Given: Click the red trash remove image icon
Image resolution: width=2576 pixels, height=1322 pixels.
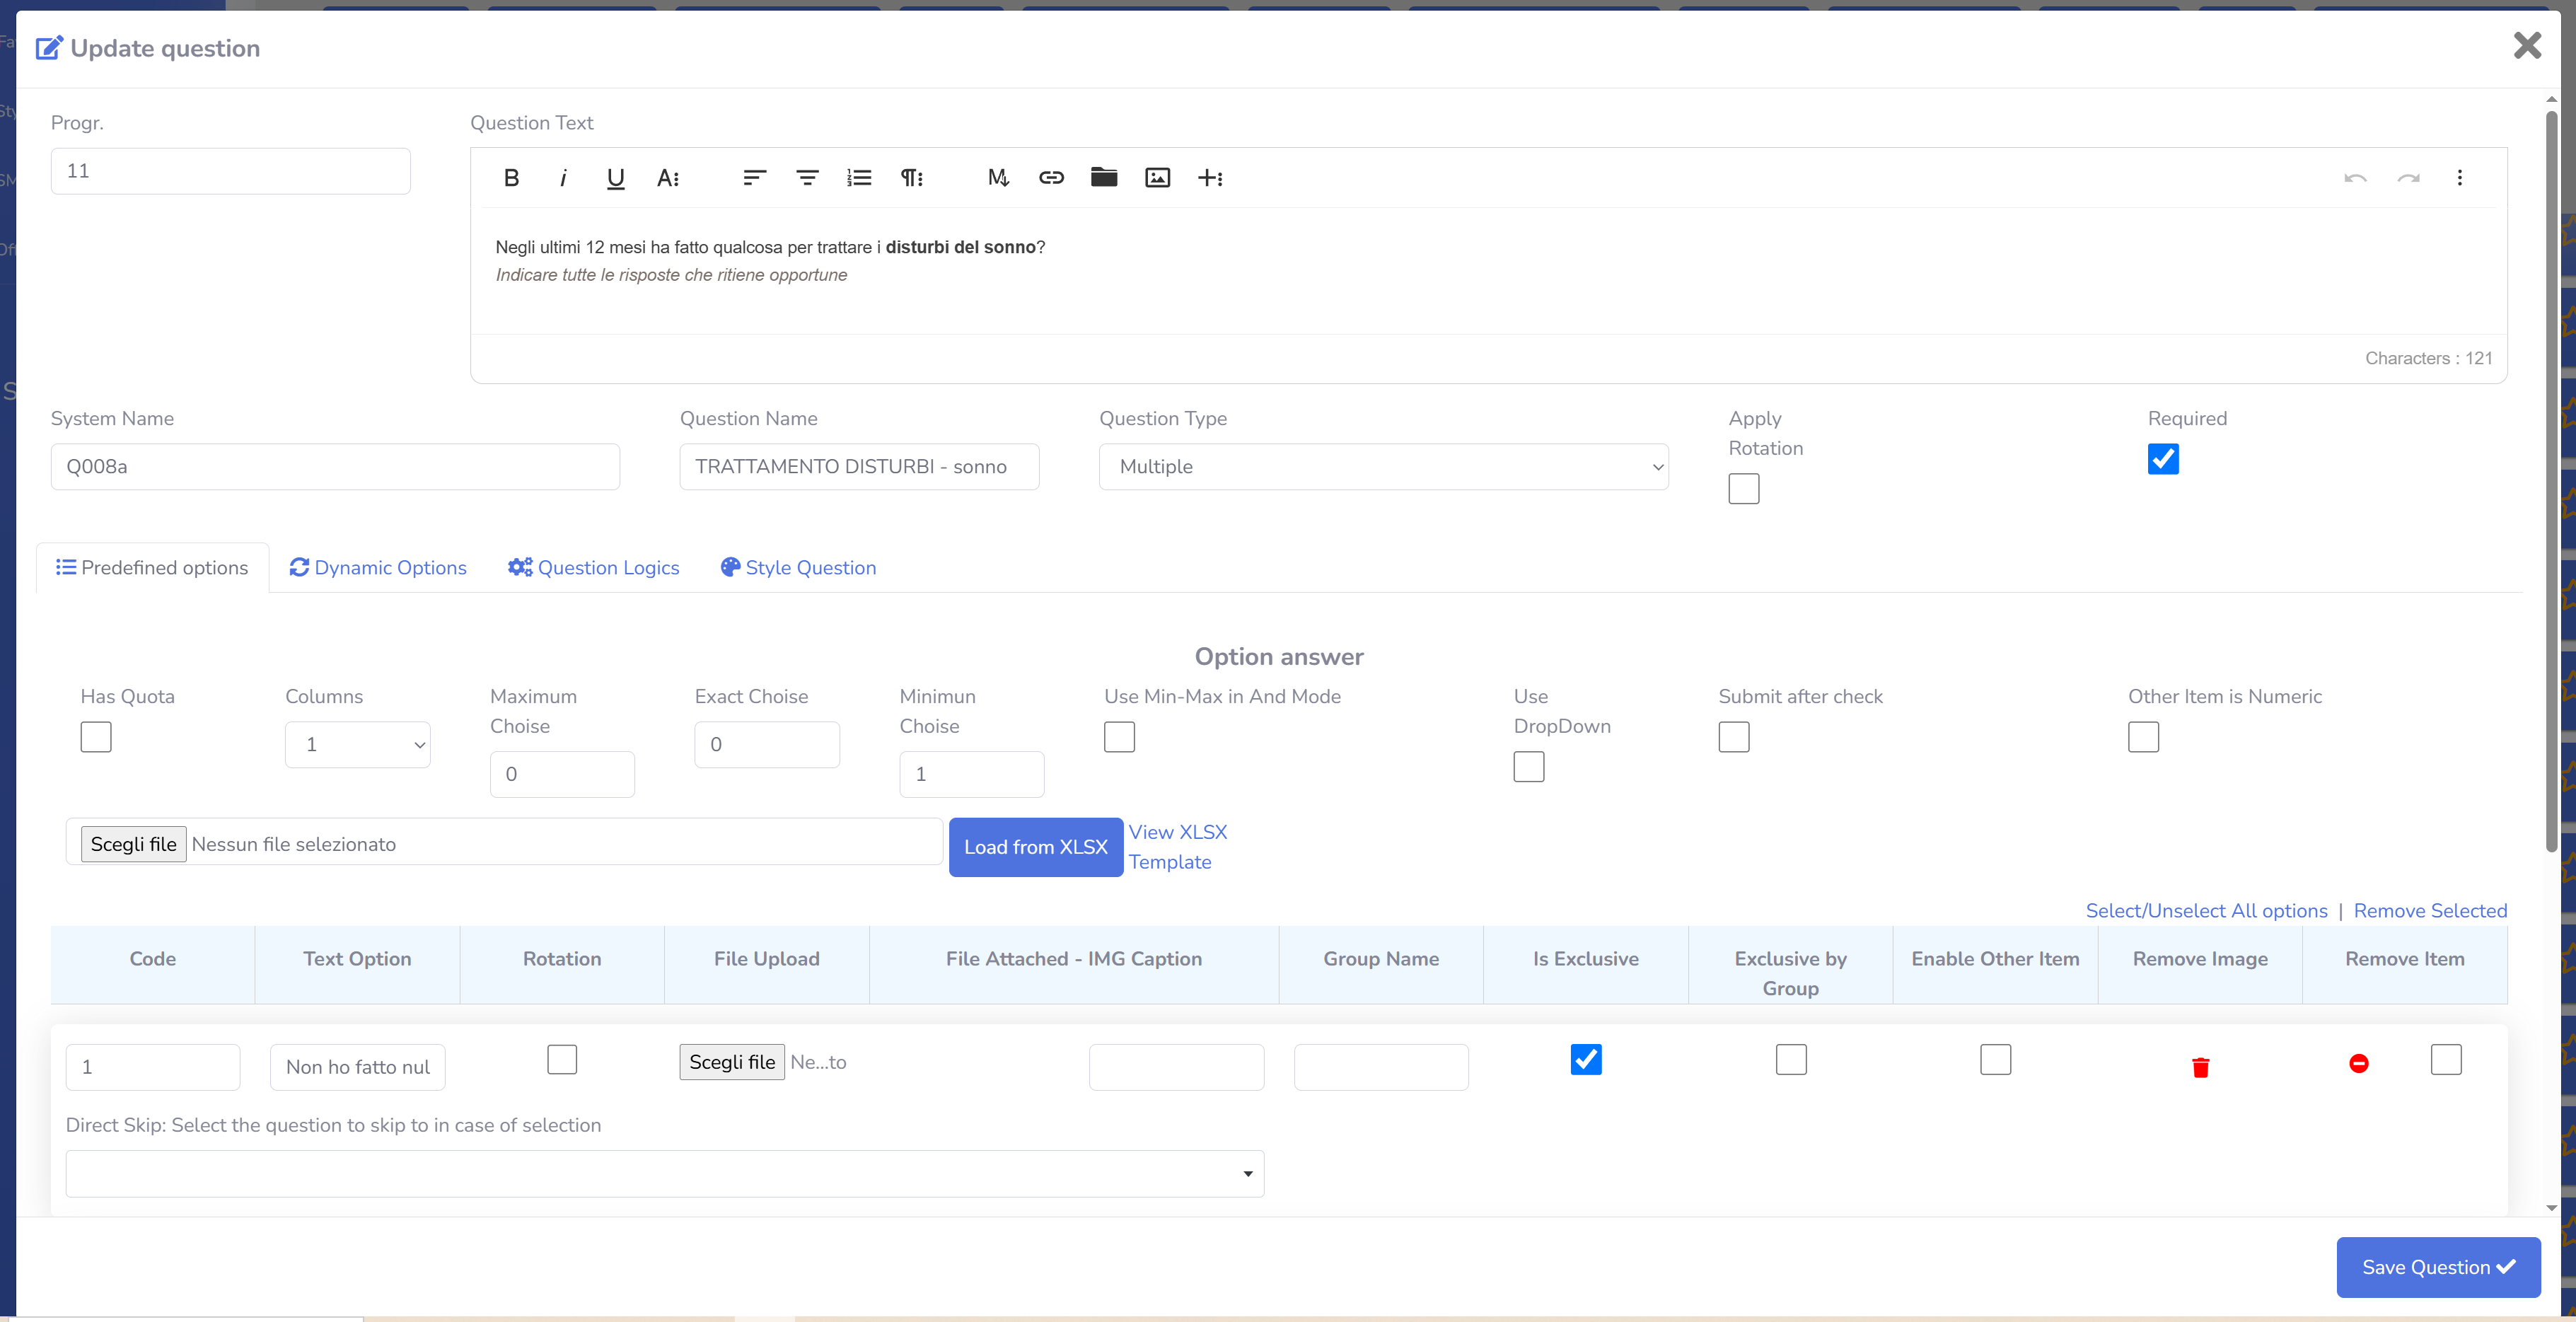Looking at the screenshot, I should tap(2200, 1067).
